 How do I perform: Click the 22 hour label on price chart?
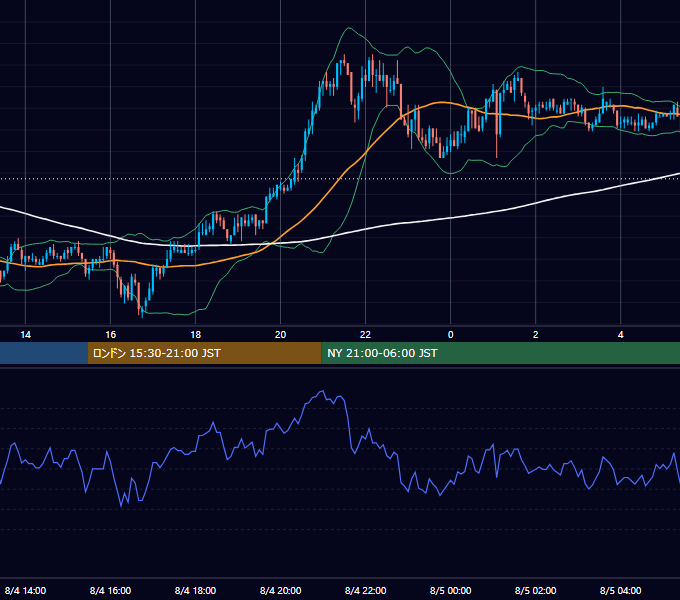(366, 335)
